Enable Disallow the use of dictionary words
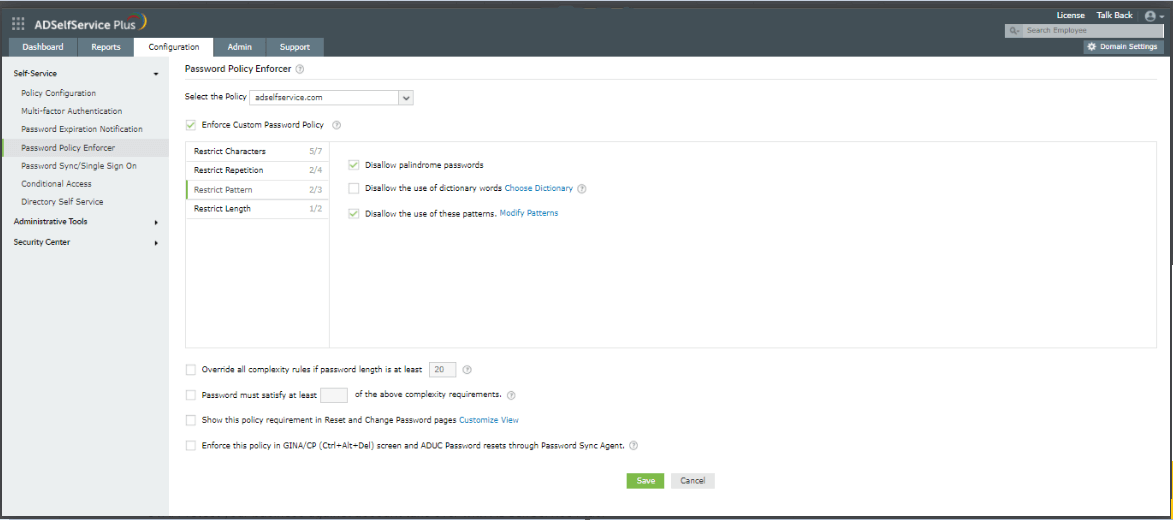Image resolution: width=1173 pixels, height=520 pixels. [354, 189]
